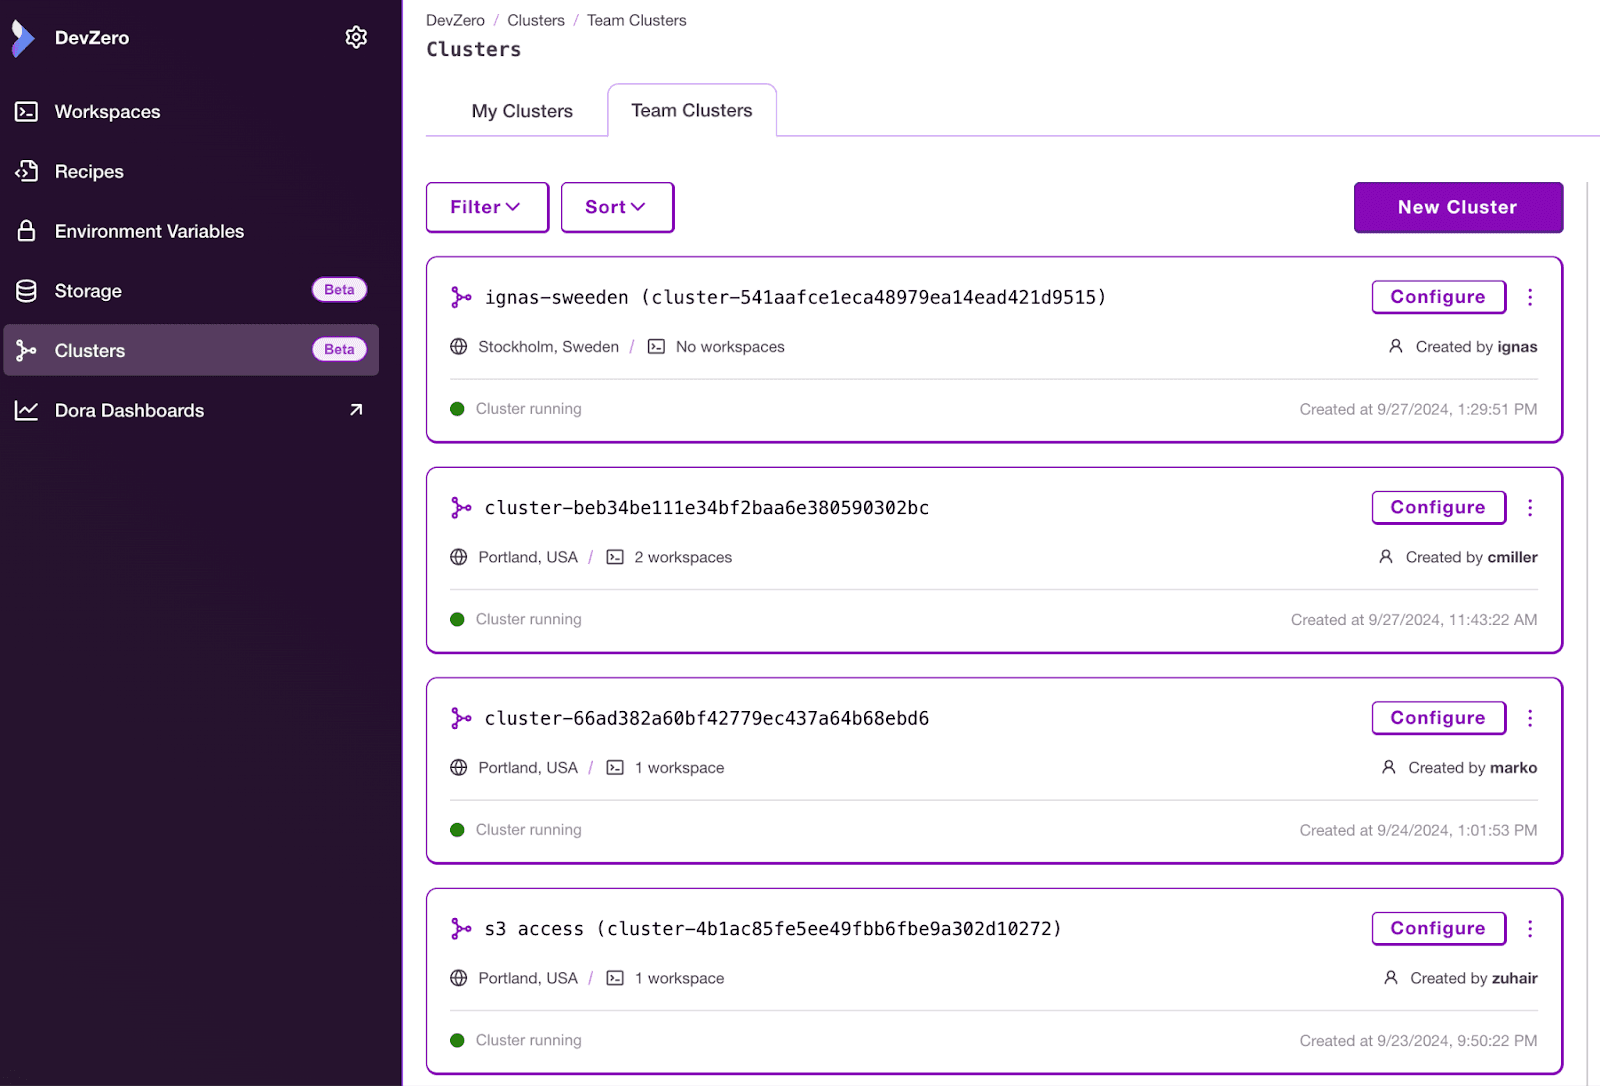Open more options for s3 access cluster
Image resolution: width=1600 pixels, height=1086 pixels.
click(1529, 929)
